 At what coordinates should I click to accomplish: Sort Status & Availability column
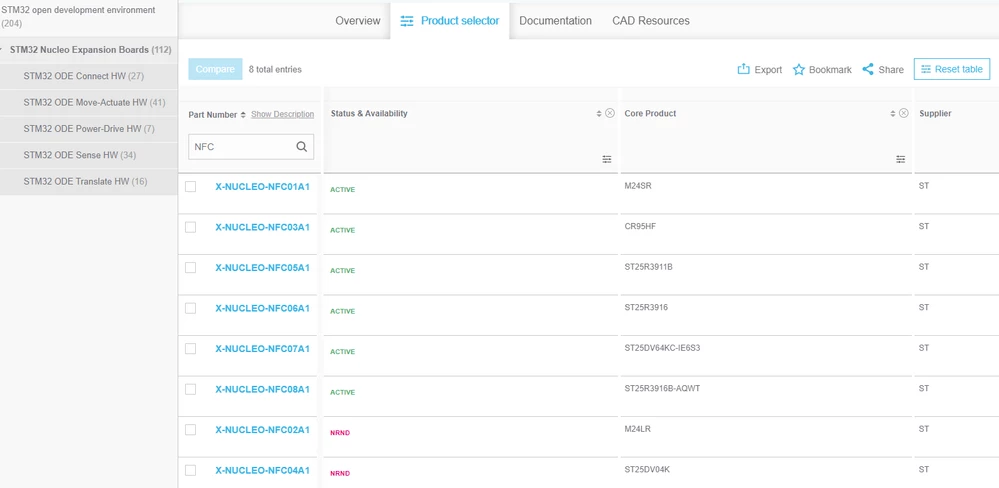click(x=599, y=113)
